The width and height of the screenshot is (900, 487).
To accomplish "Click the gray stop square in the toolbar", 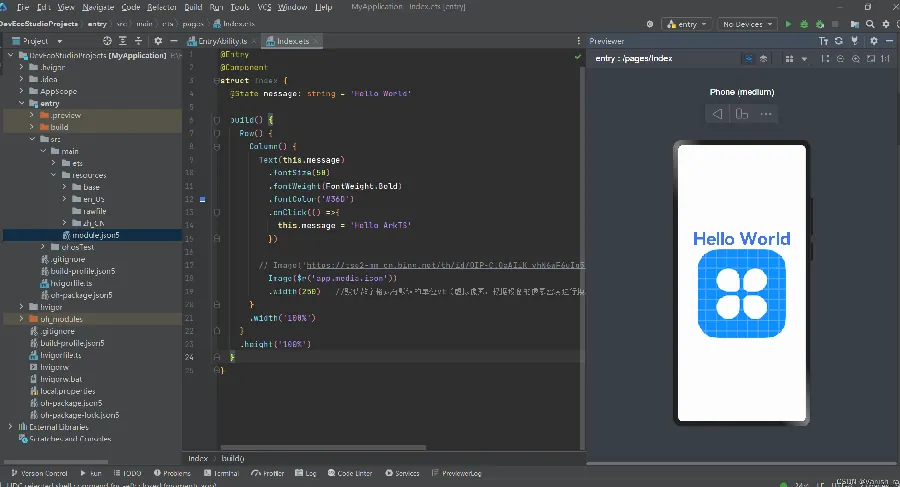I will click(x=835, y=24).
